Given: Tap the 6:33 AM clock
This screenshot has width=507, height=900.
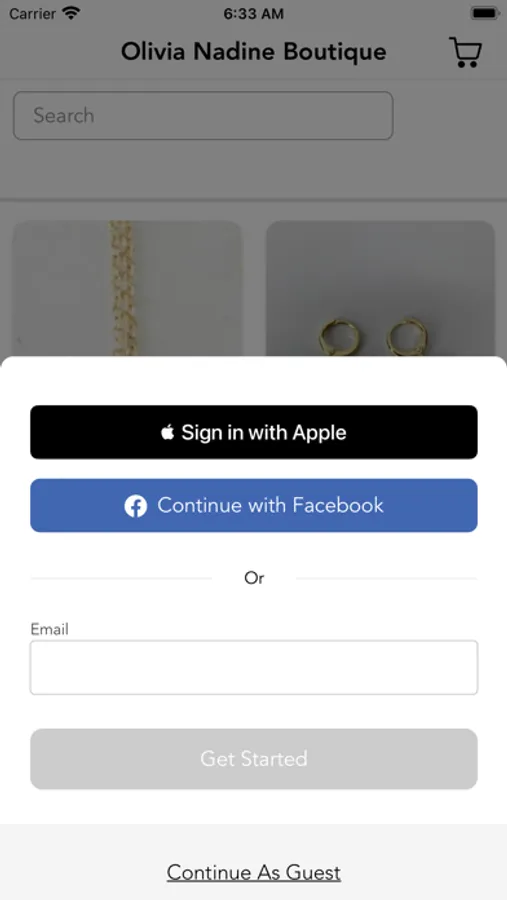Looking at the screenshot, I should click(x=254, y=14).
